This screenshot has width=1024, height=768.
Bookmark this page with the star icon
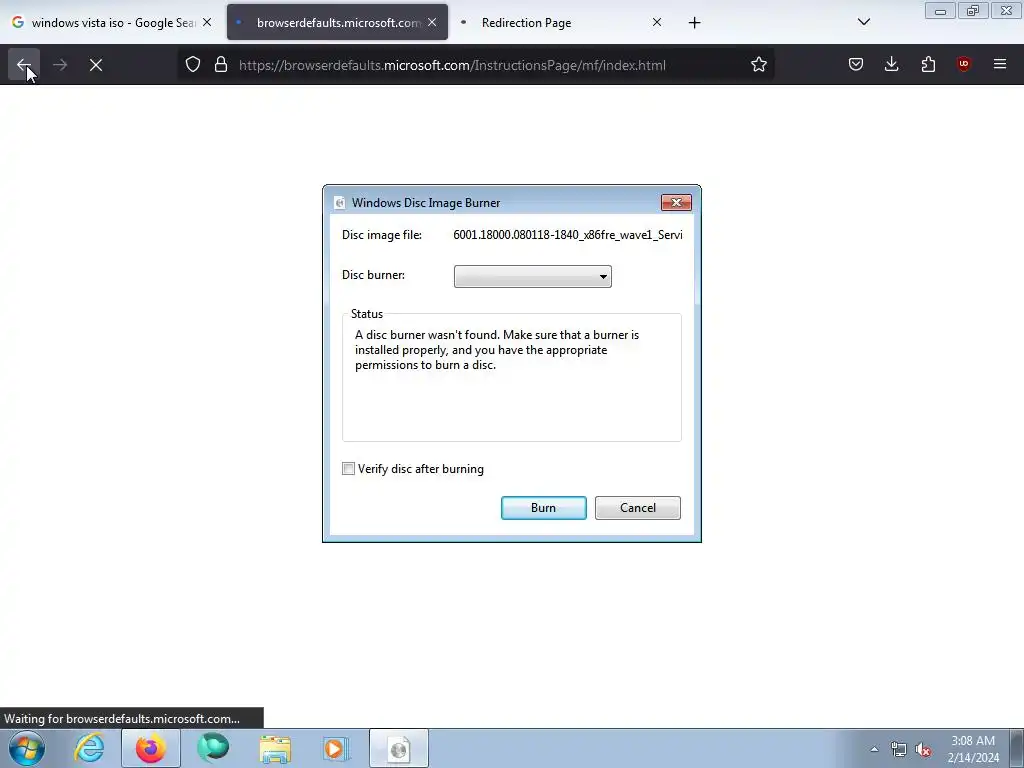[758, 65]
